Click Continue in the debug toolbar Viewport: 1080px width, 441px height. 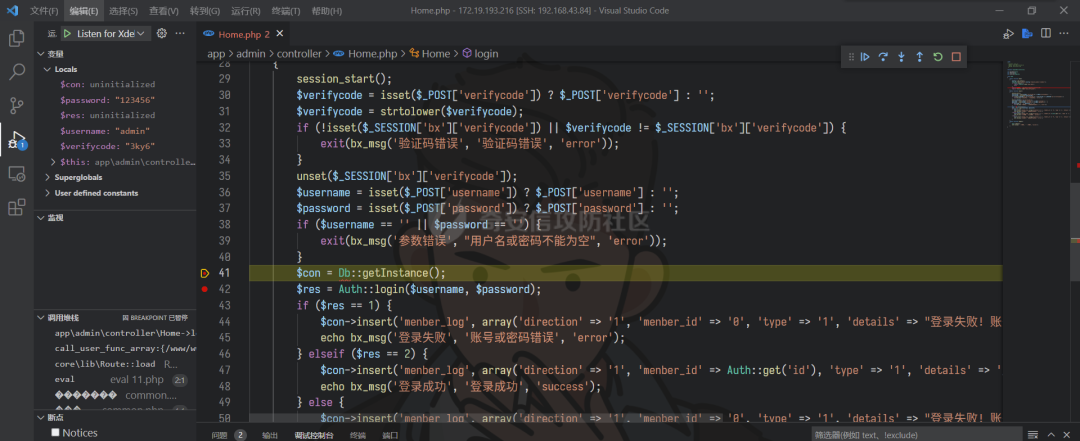point(865,57)
